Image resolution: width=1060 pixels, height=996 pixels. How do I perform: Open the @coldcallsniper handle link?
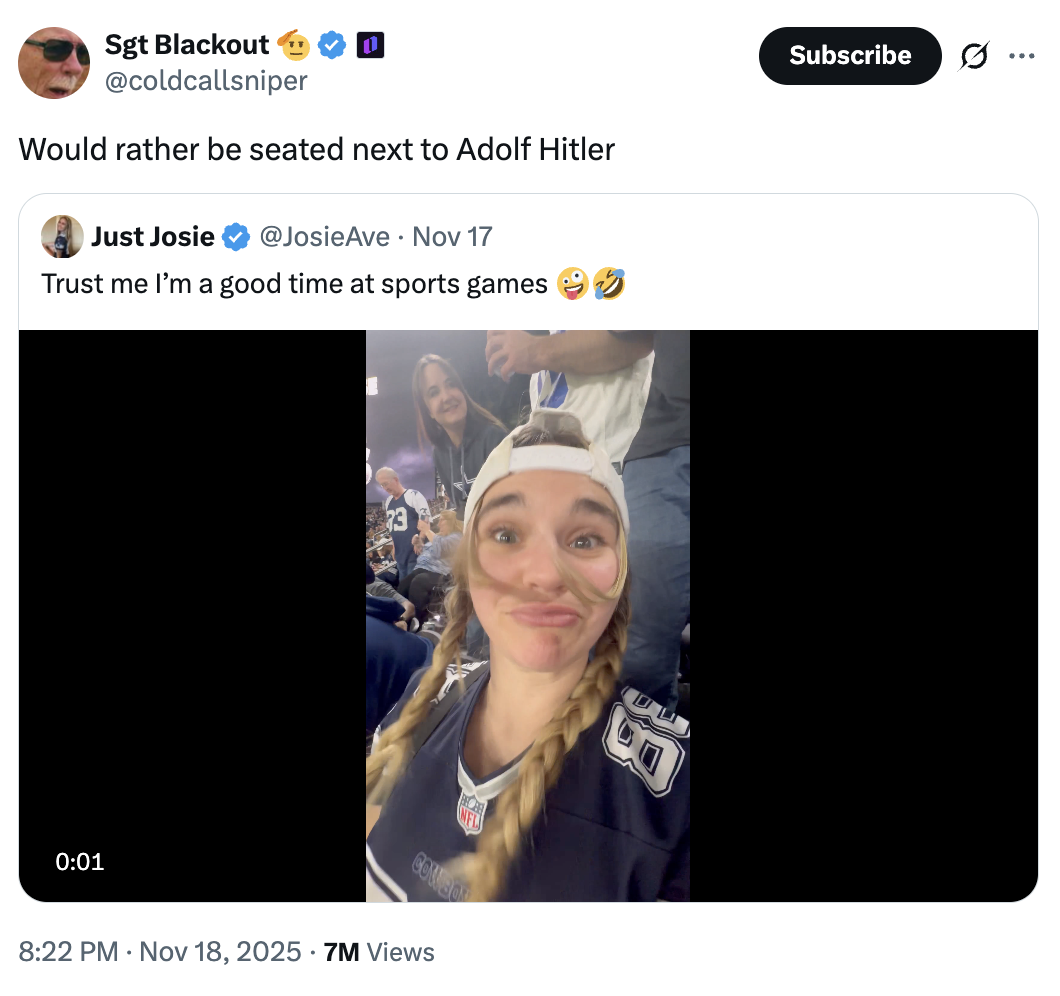point(207,80)
